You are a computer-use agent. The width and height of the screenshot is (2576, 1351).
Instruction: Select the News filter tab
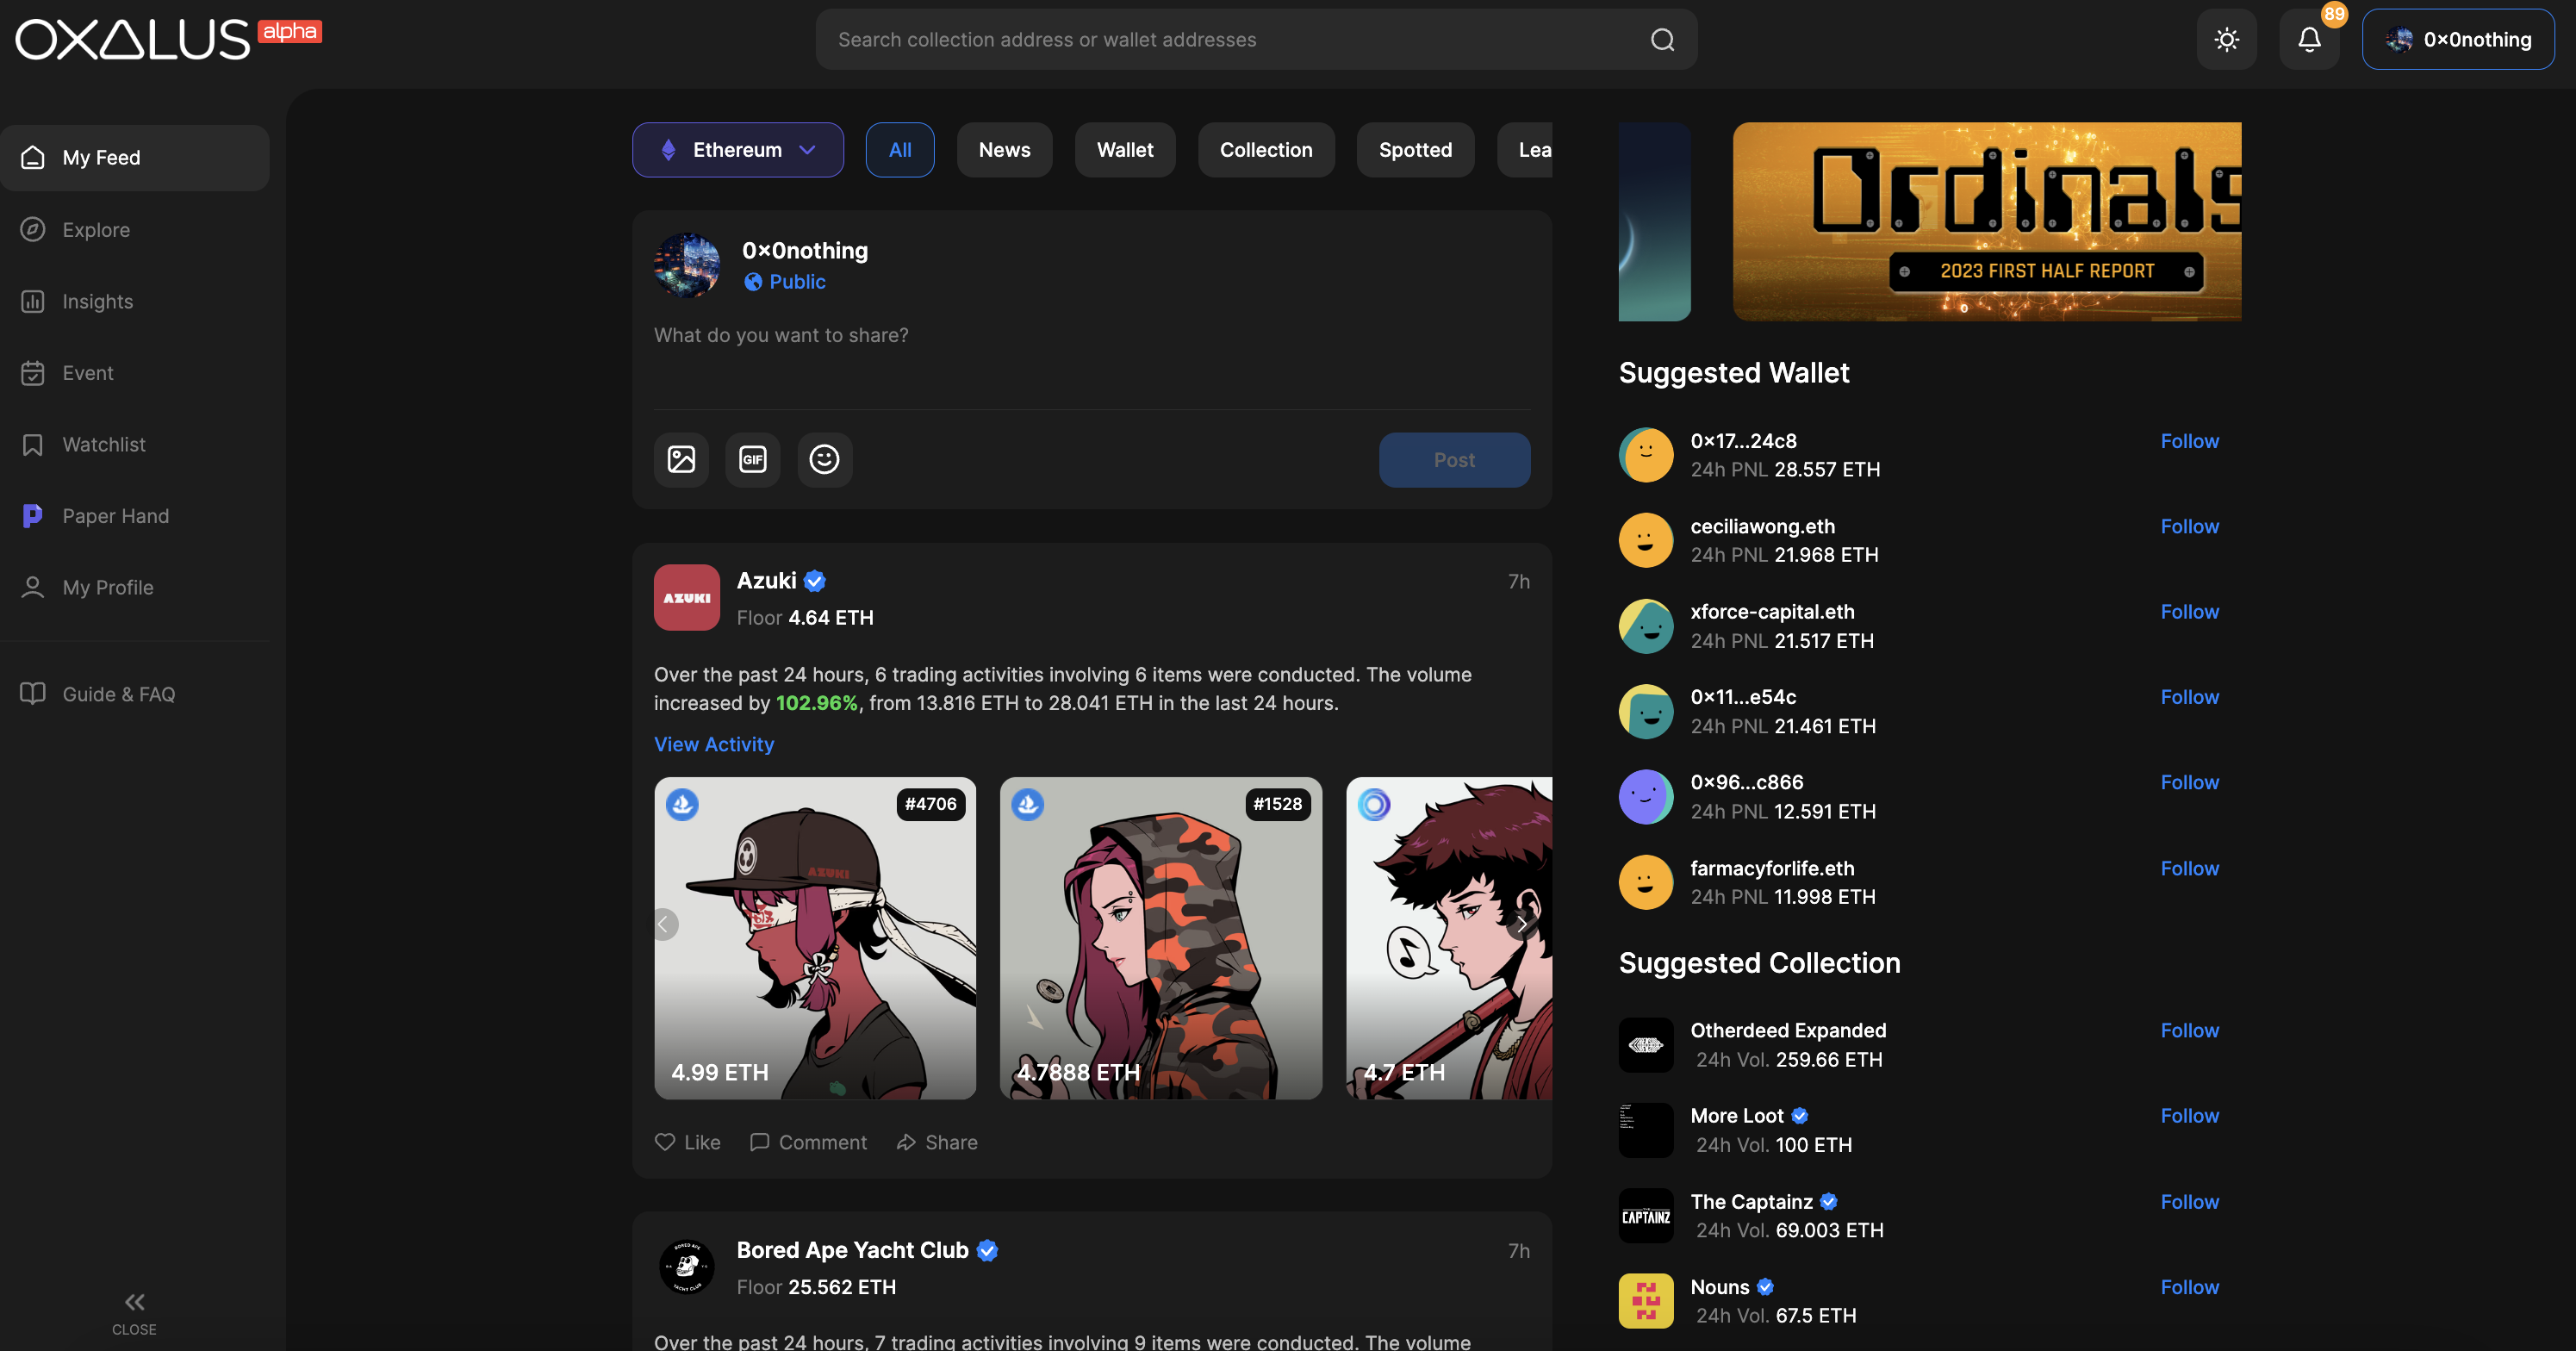coord(1004,150)
